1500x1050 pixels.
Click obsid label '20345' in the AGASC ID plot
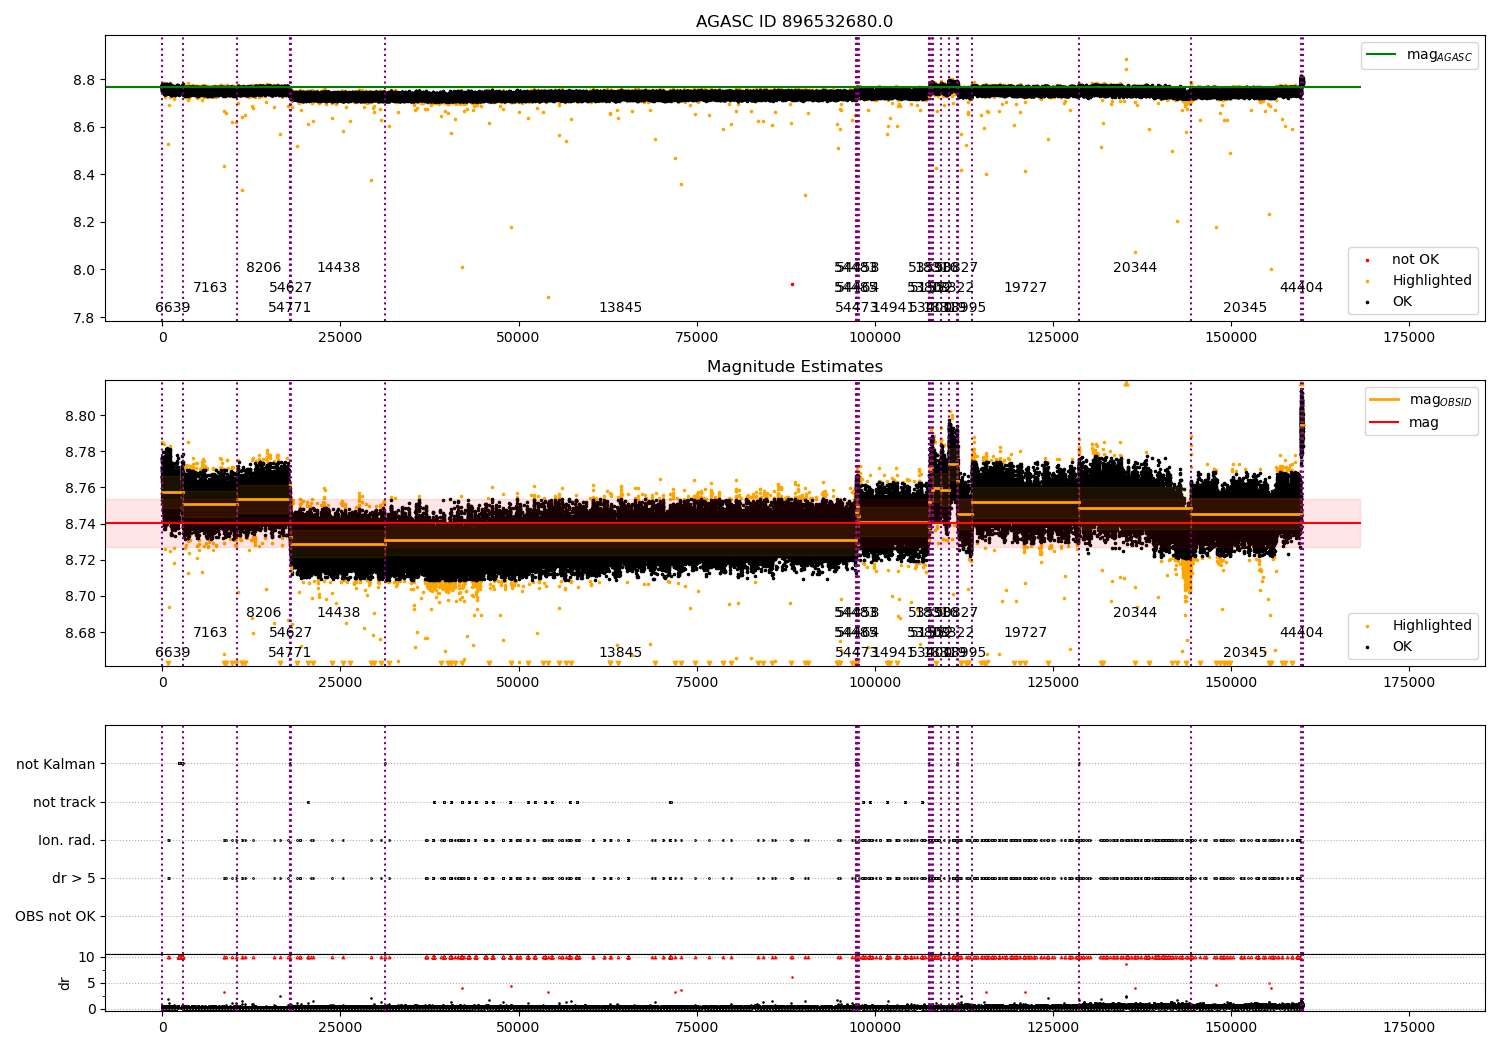[x=1245, y=308]
